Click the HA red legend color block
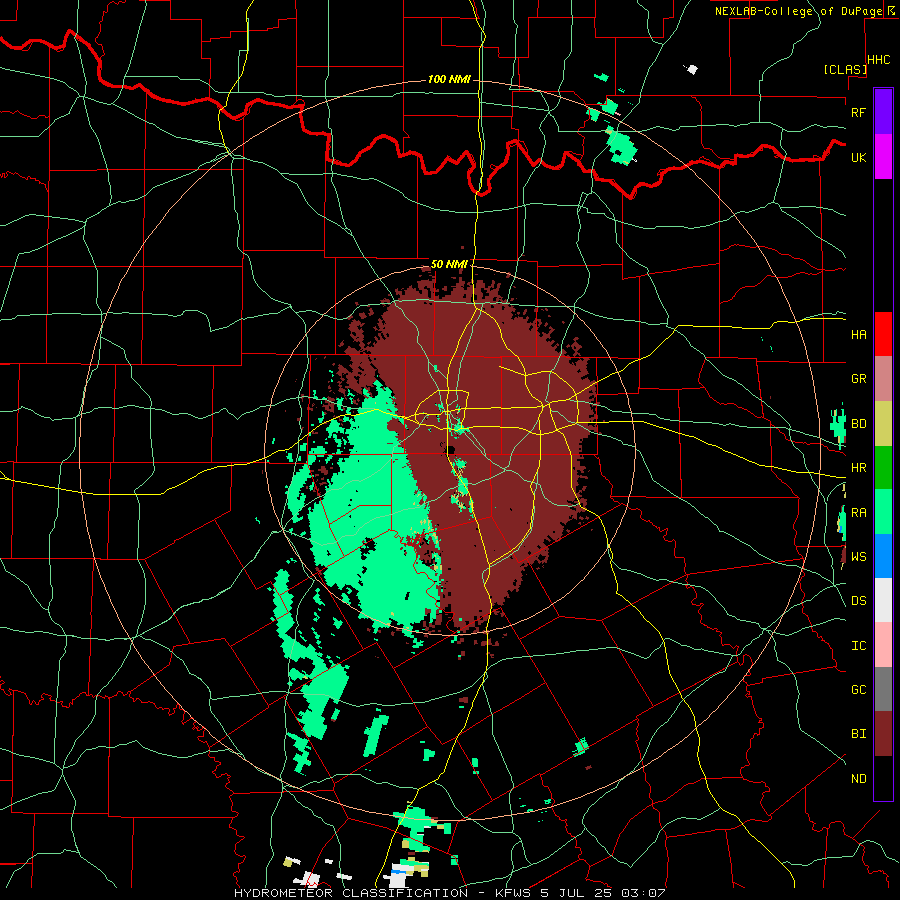This screenshot has width=900, height=900. 883,334
